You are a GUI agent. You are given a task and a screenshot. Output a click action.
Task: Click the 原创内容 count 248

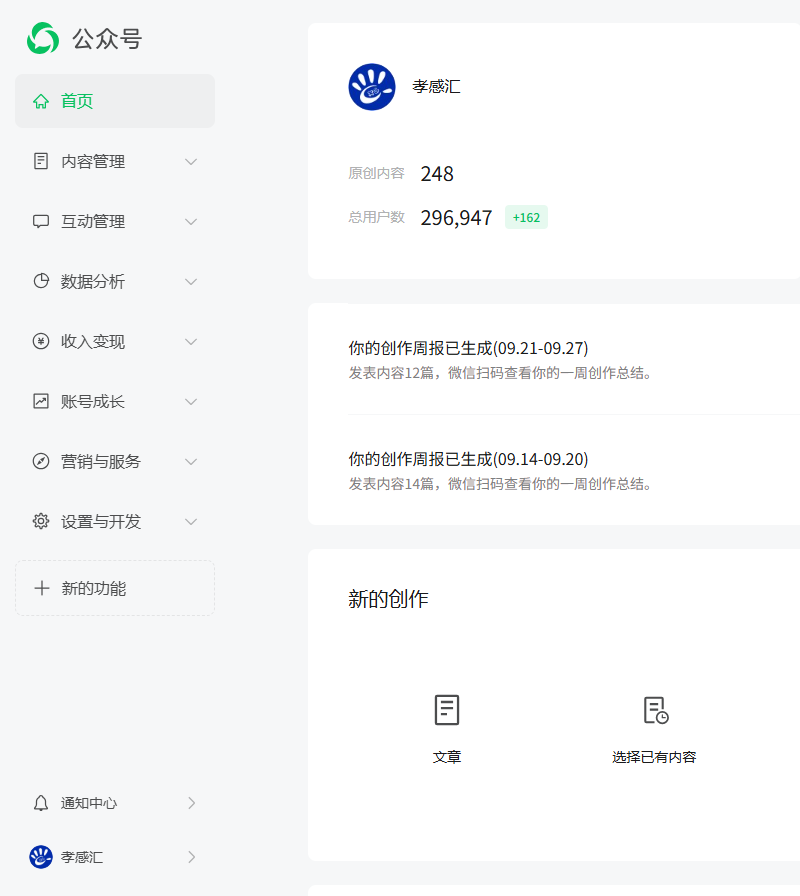[437, 174]
